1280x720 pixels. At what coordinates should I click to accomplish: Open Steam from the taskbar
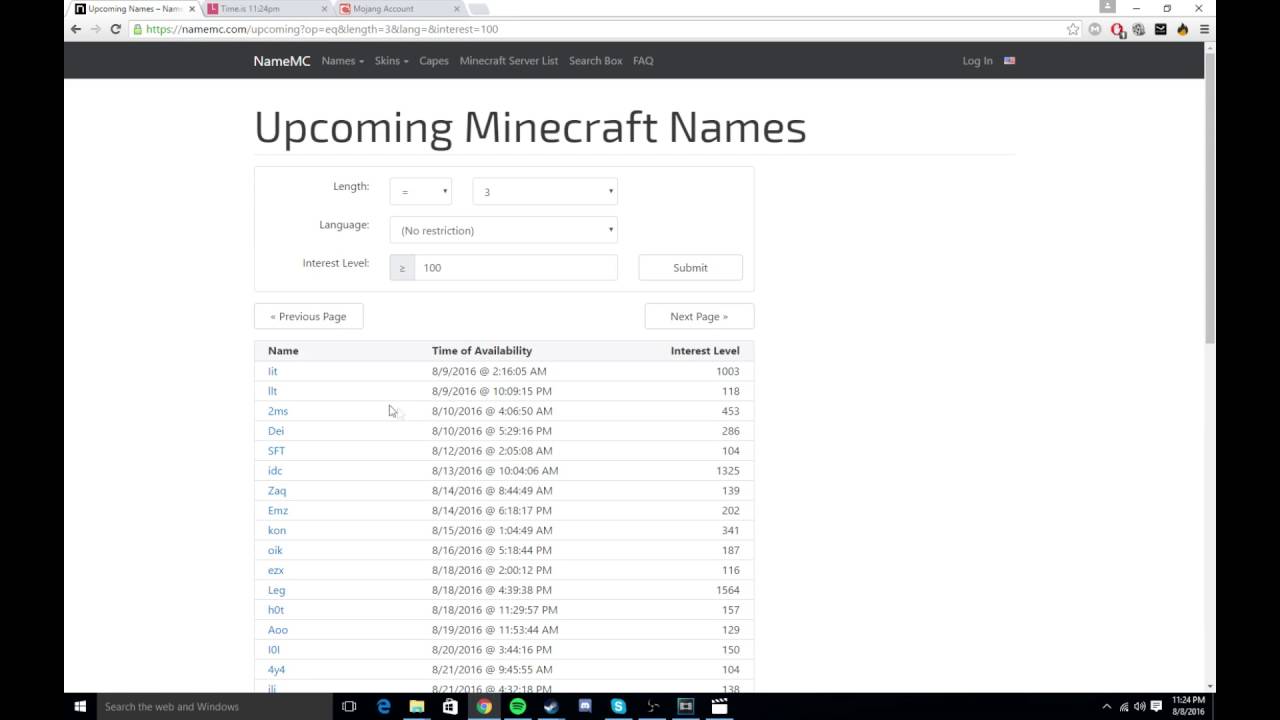click(x=551, y=706)
